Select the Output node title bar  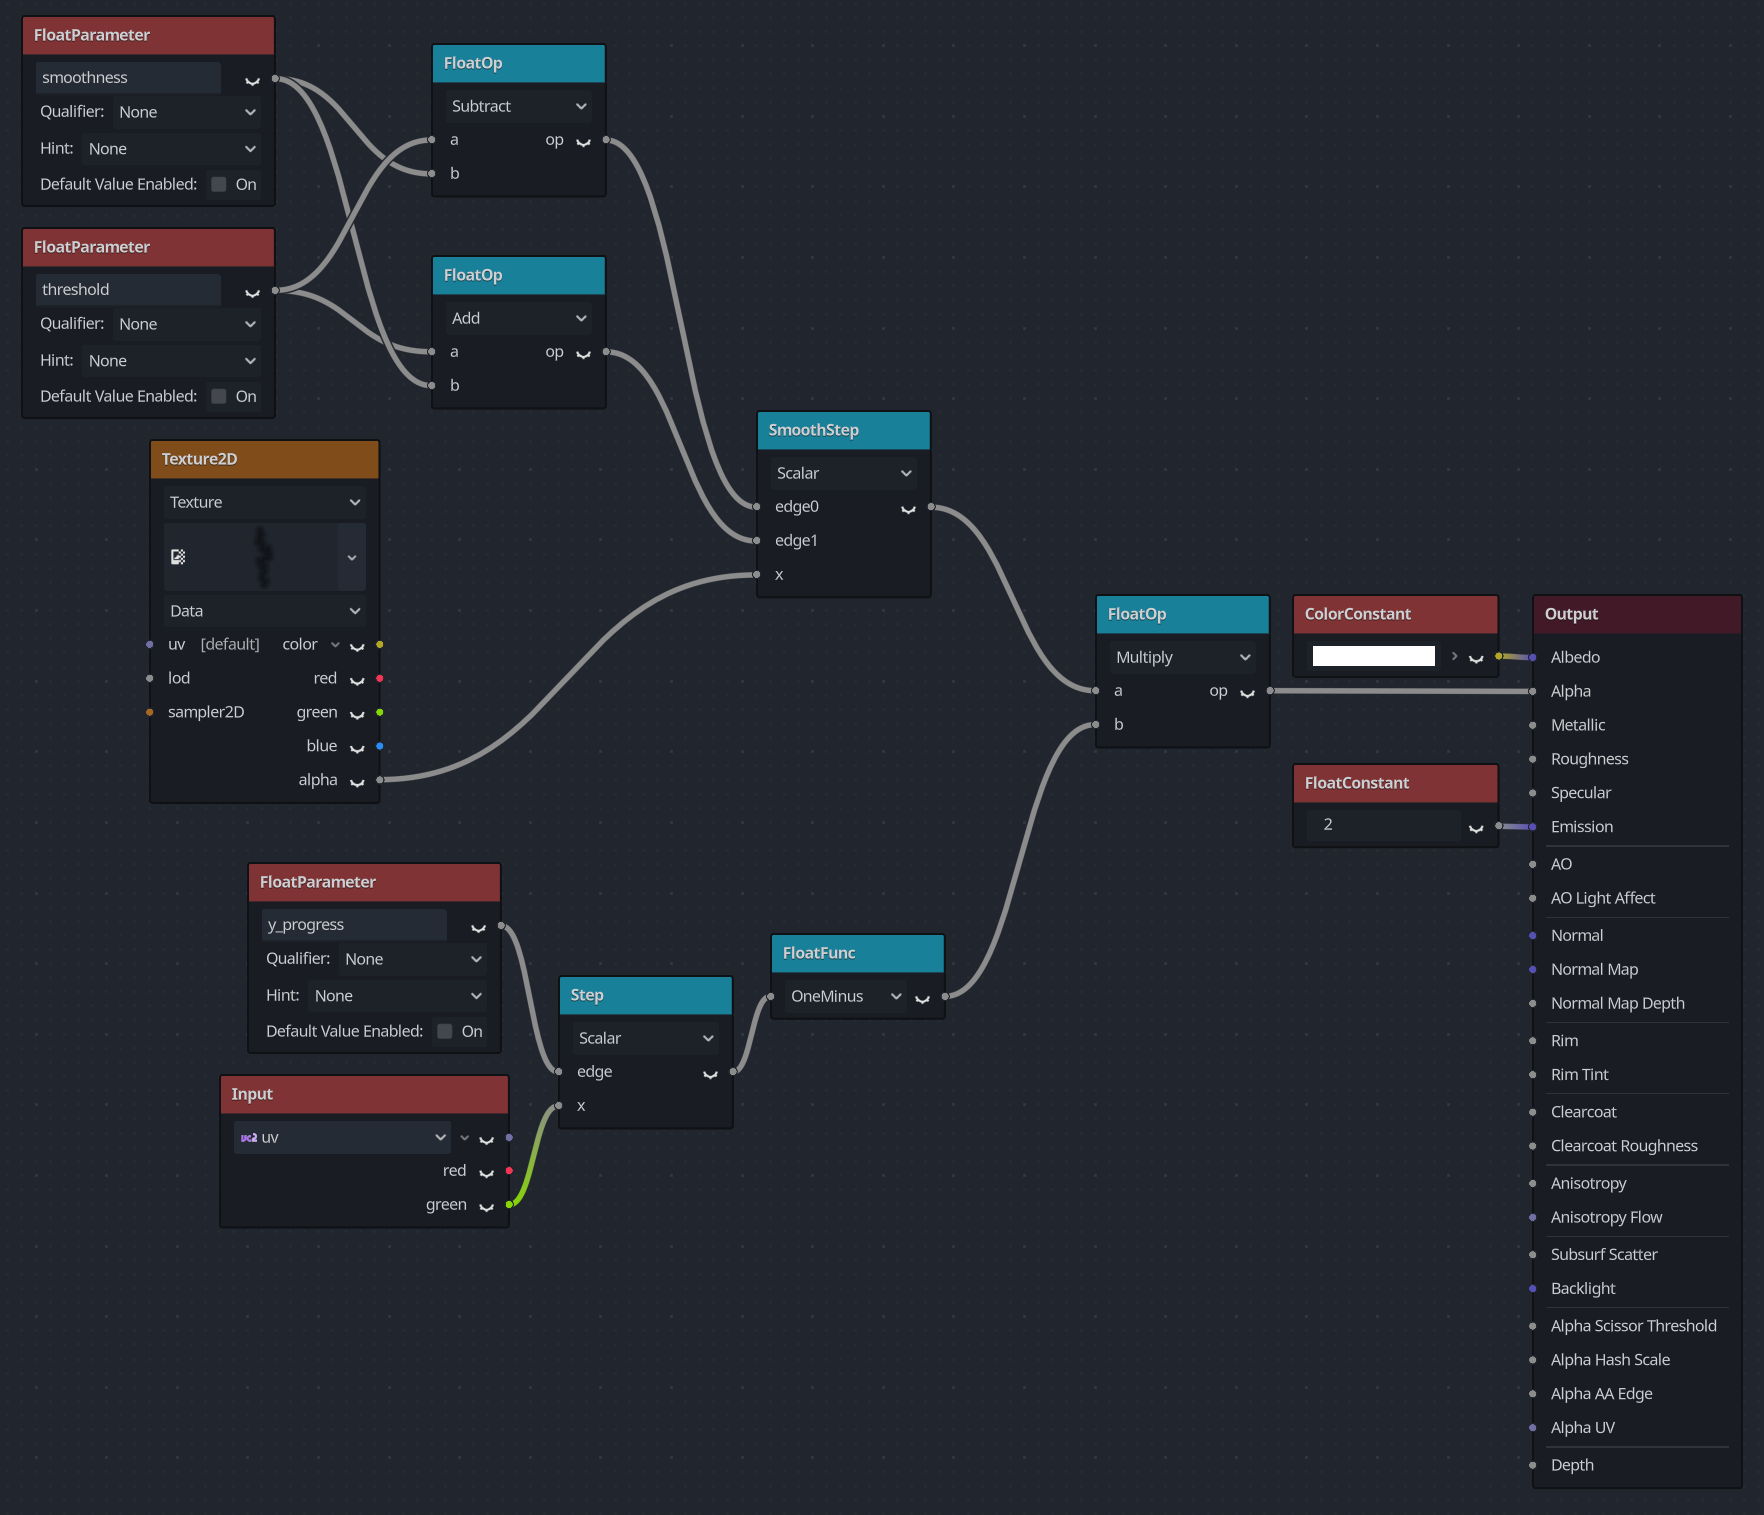(1637, 614)
